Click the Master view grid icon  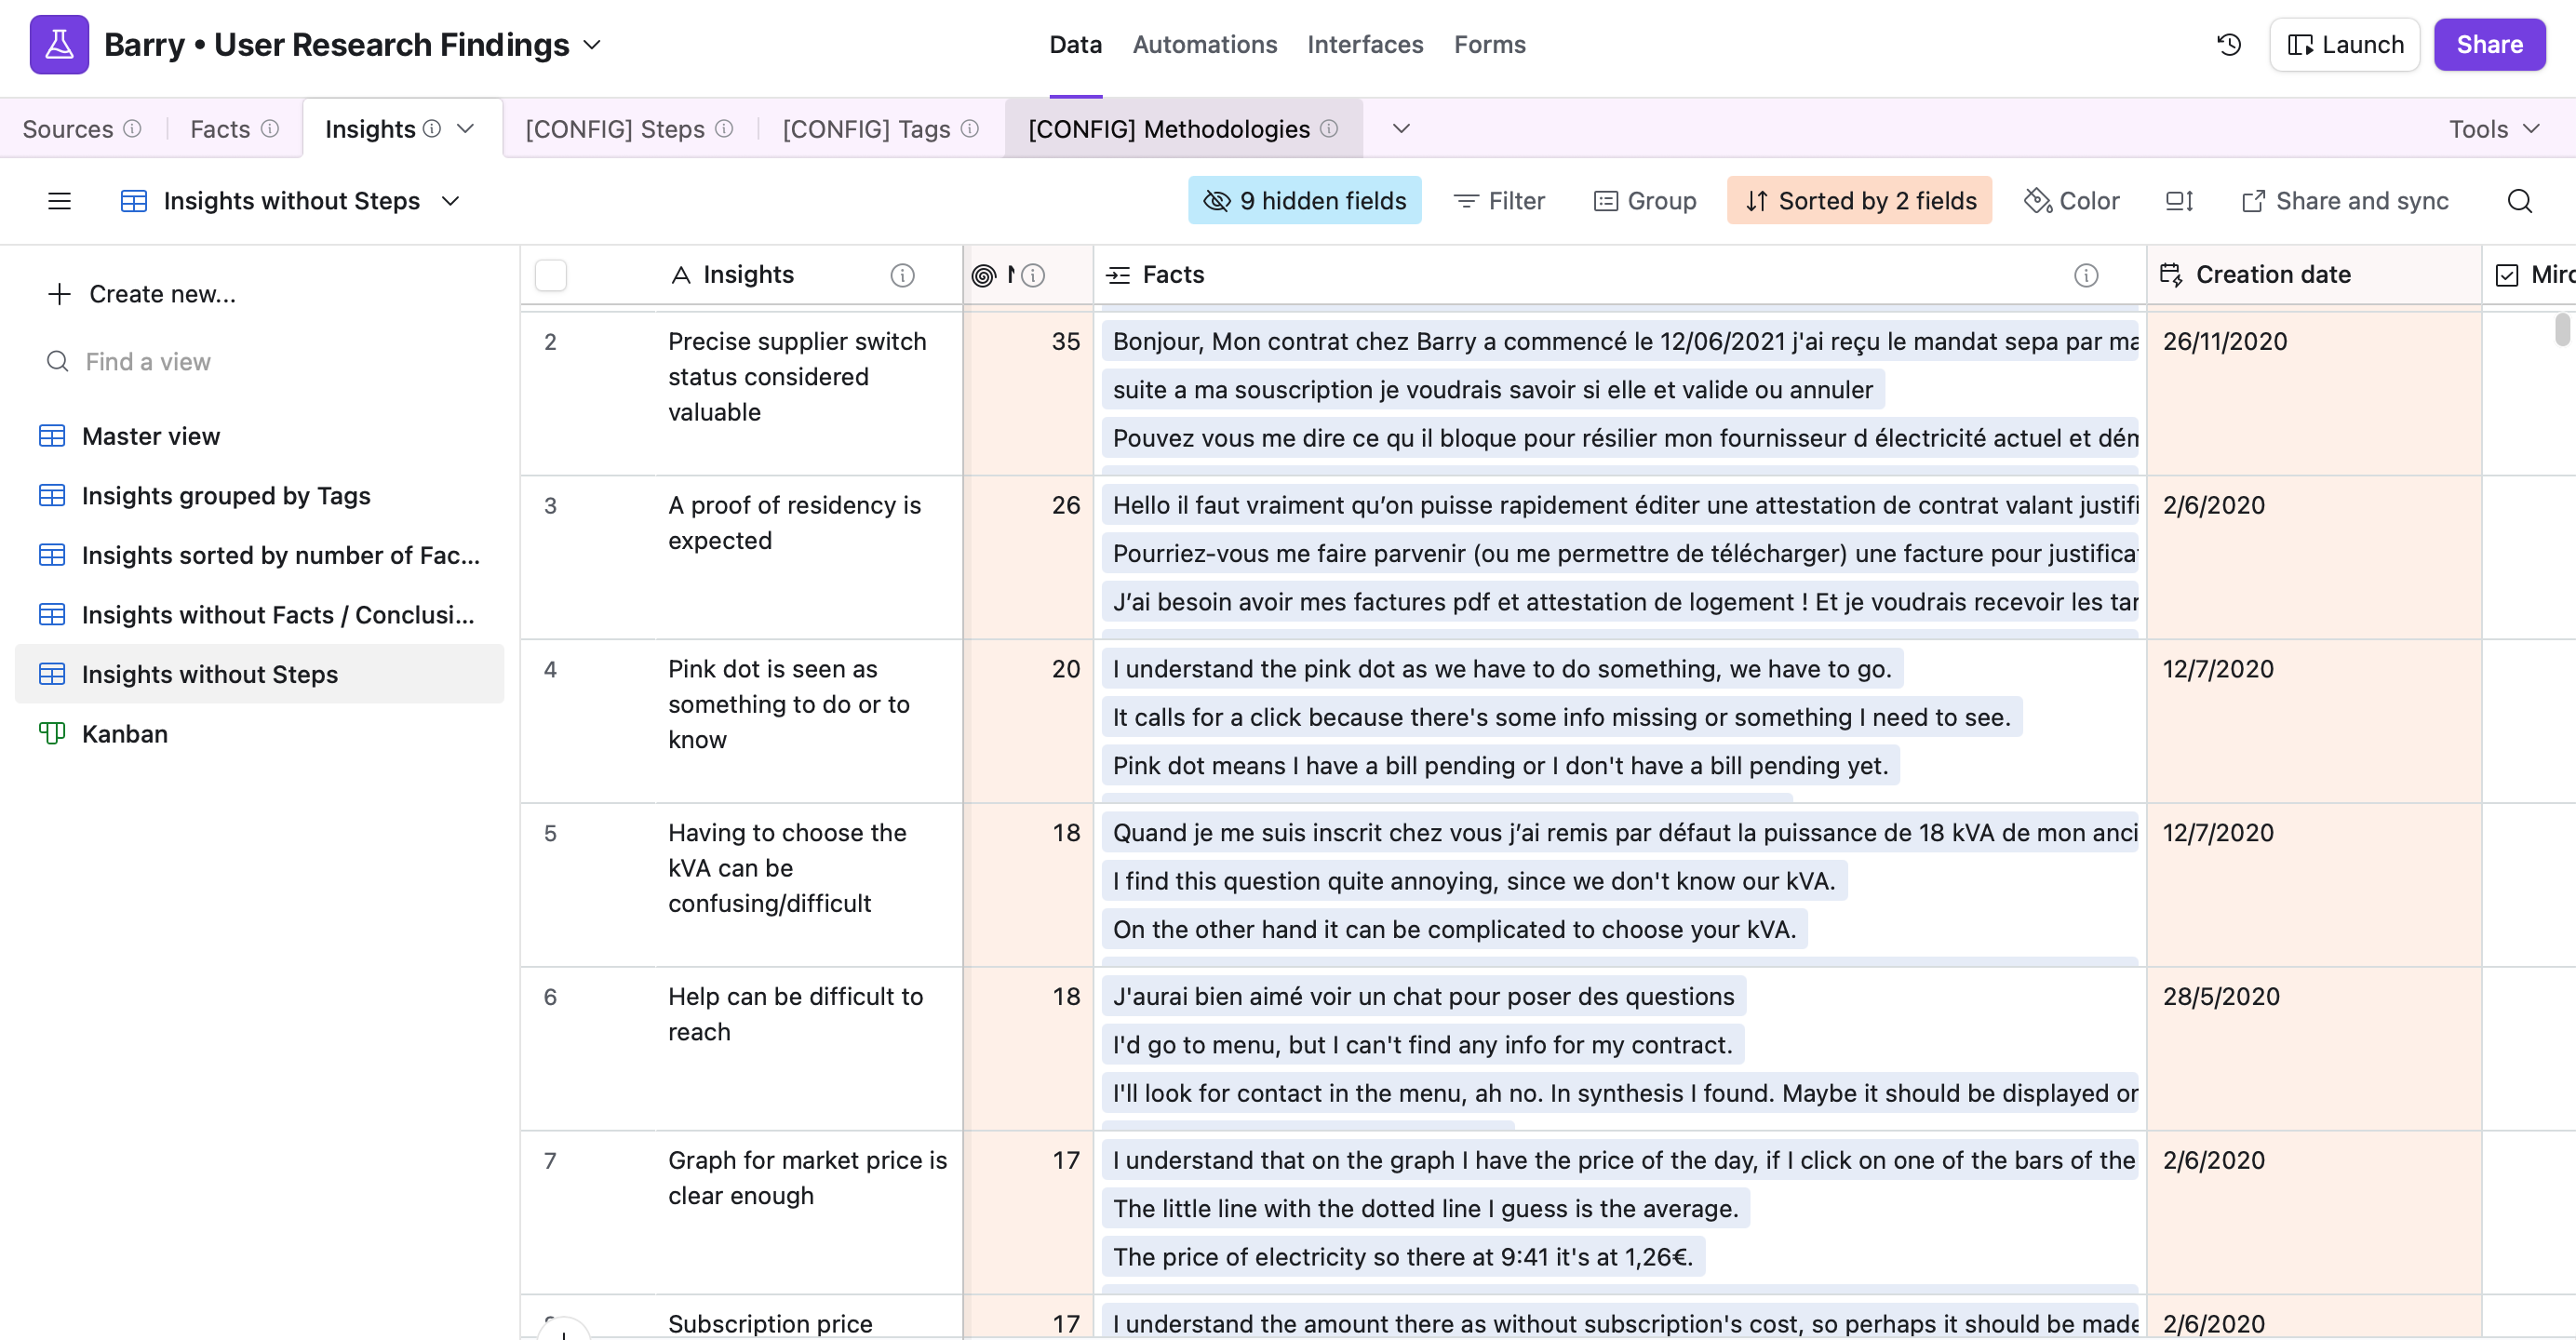(x=52, y=436)
